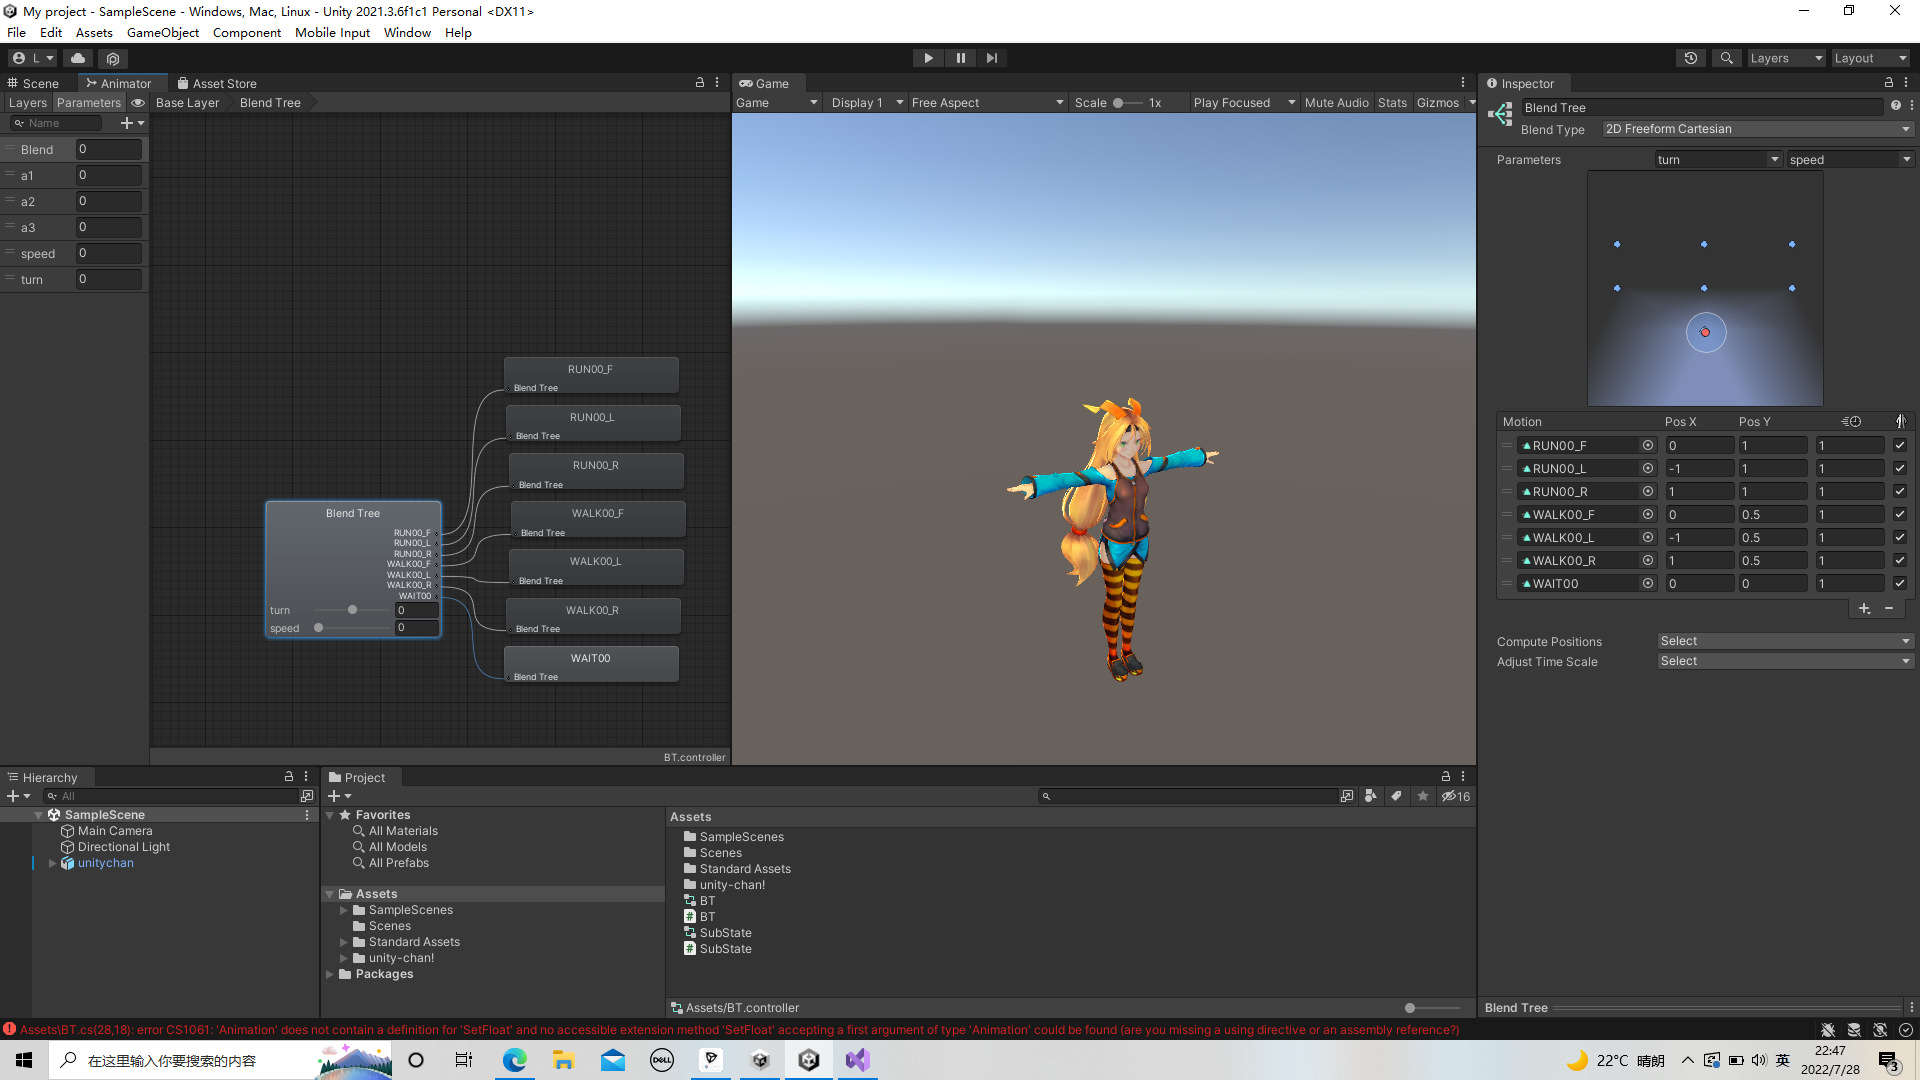The image size is (1920, 1080).
Task: Toggle mirror checkbox for WAIT00
Action: click(1900, 583)
